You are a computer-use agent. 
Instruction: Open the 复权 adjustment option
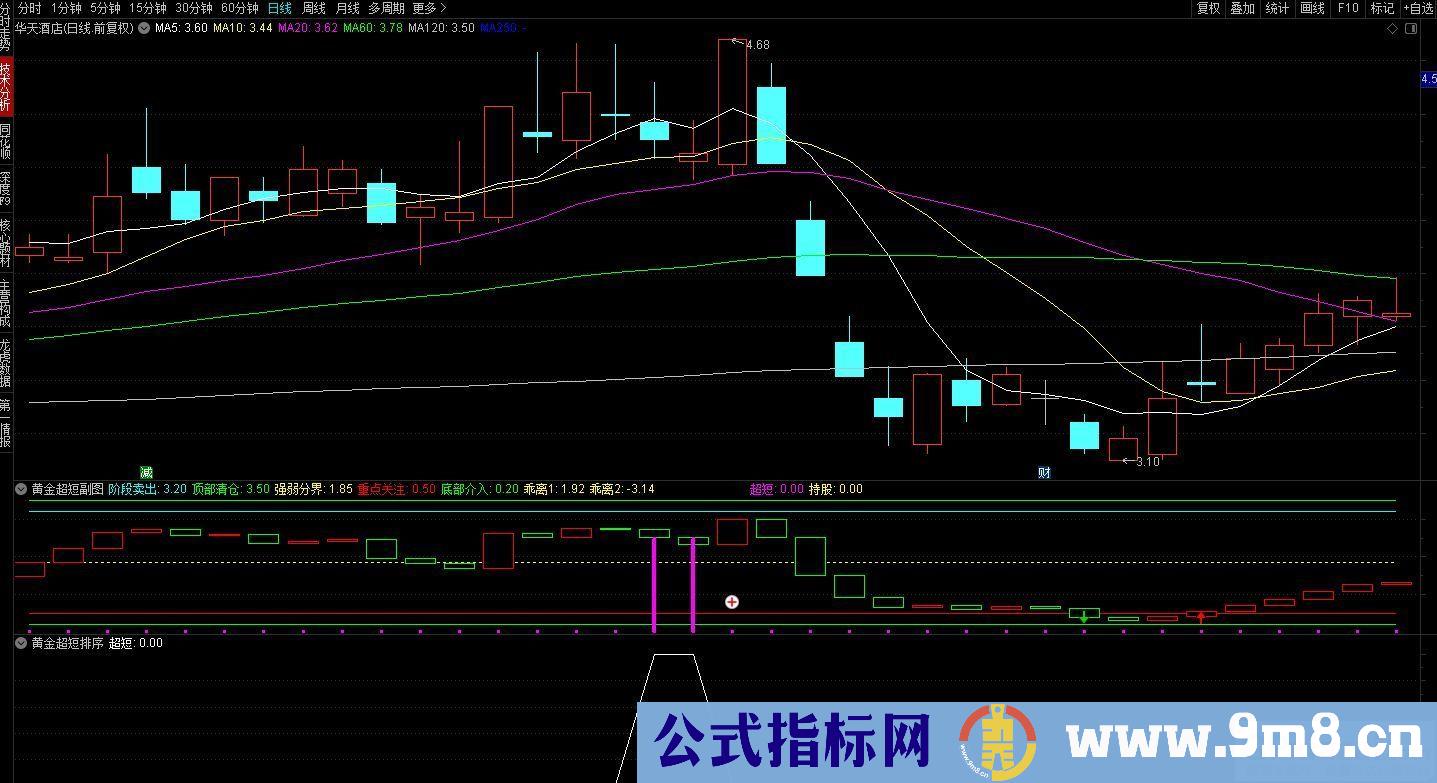pos(1208,8)
